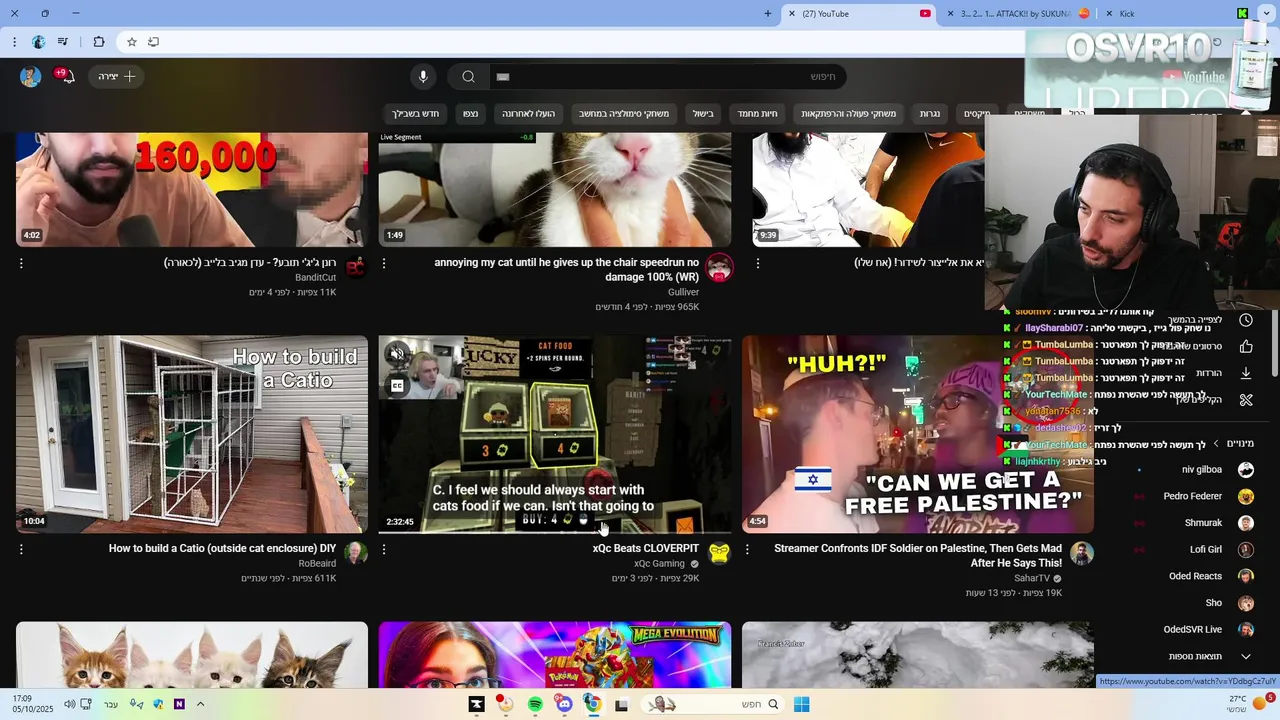Viewport: 1280px width, 720px height.
Task: Open browser media controls icon
Action: [63, 42]
